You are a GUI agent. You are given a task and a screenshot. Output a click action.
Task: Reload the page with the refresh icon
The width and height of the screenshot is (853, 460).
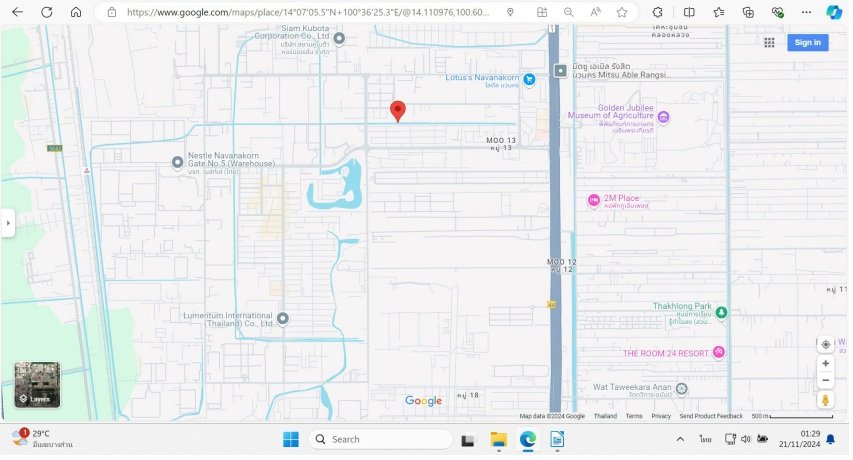[47, 12]
